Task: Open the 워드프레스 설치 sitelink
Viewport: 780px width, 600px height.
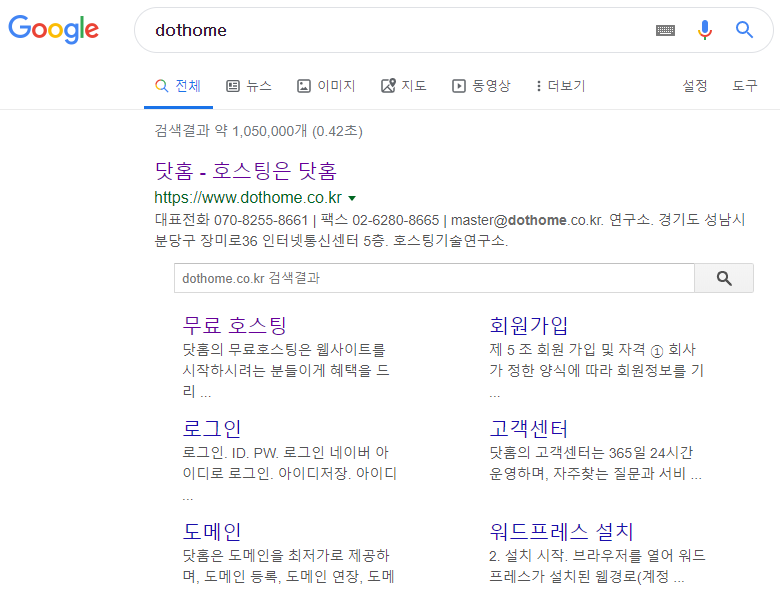Action: click(x=562, y=531)
